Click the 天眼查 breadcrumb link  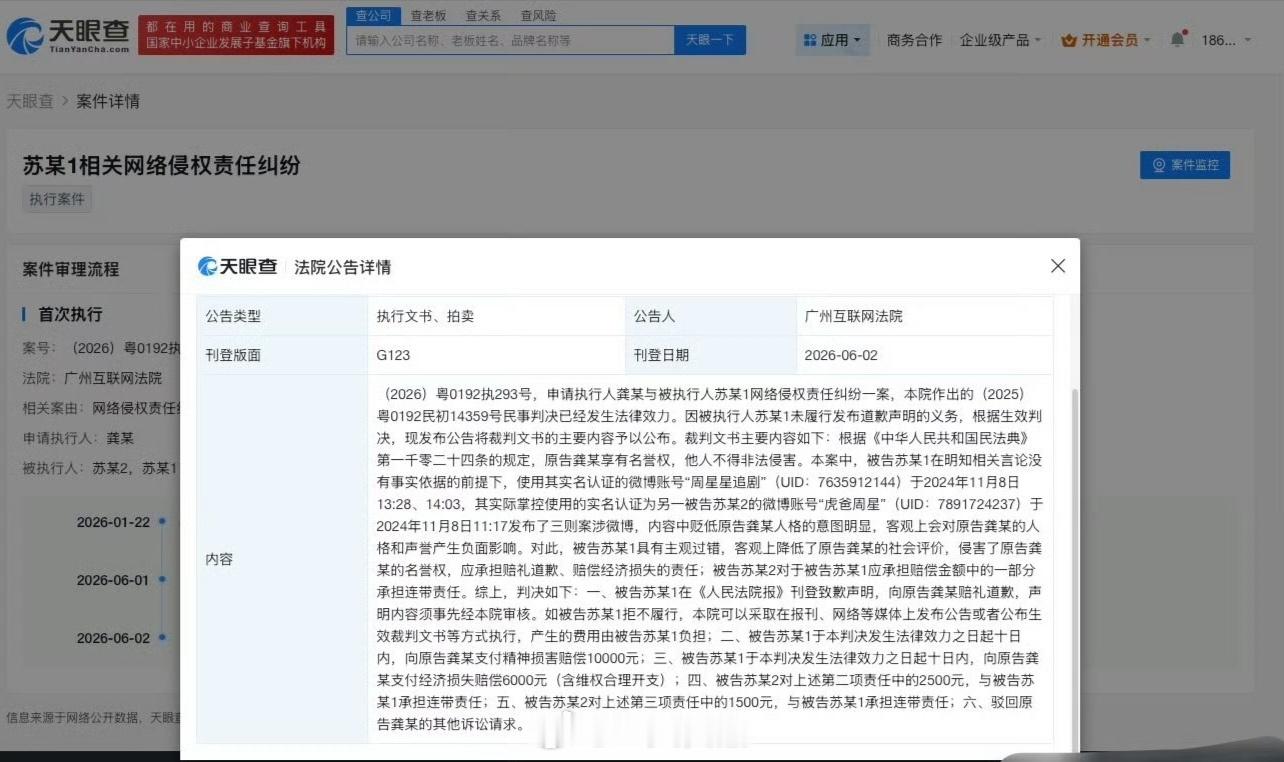[x=30, y=101]
